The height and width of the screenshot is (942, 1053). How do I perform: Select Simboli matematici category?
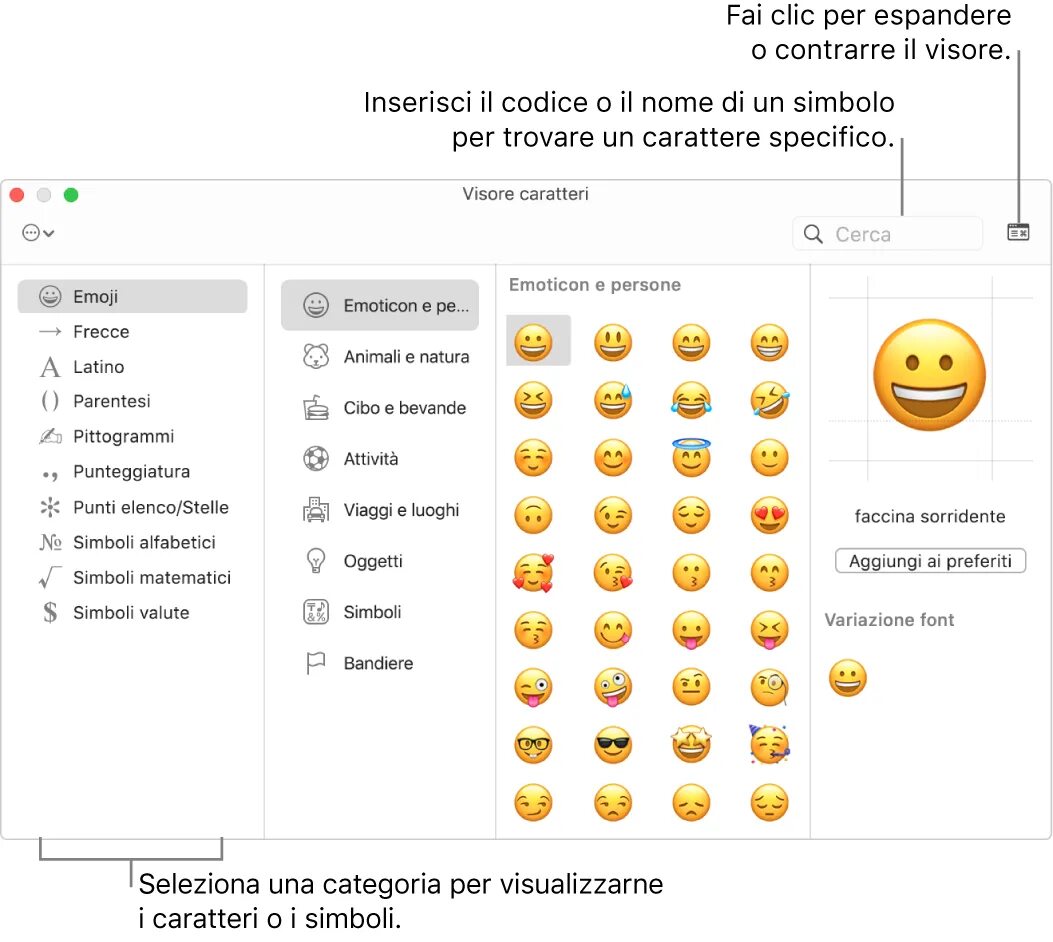pyautogui.click(x=132, y=577)
